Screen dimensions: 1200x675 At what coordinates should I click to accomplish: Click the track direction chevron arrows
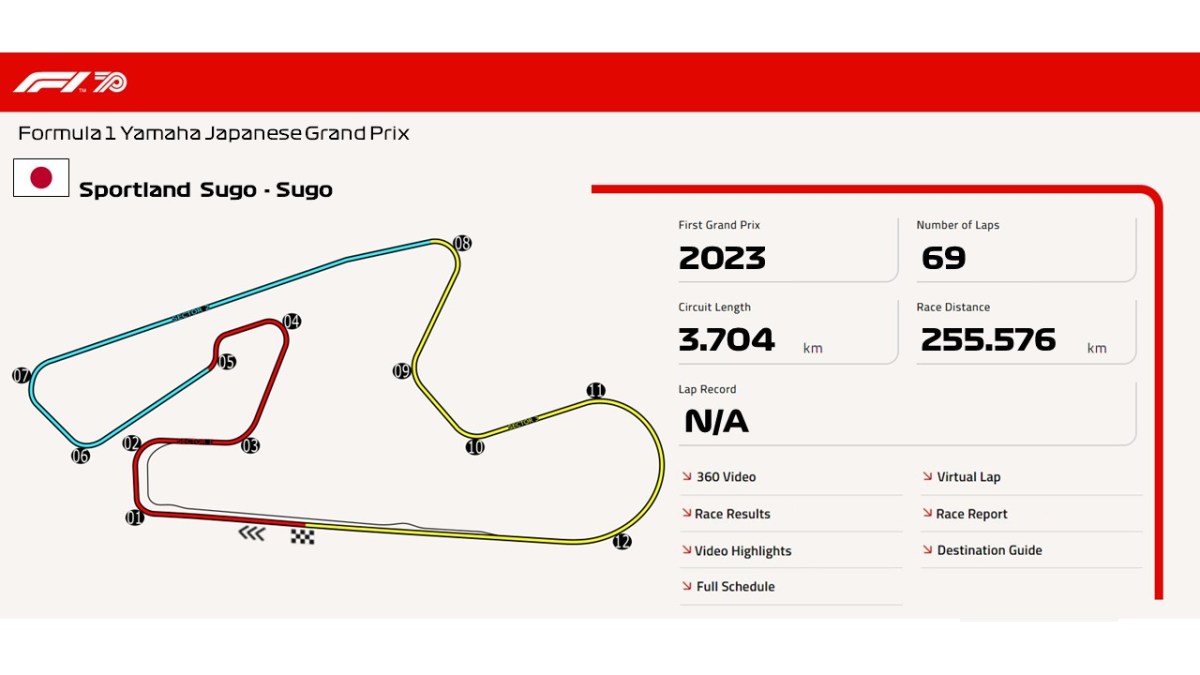coord(251,534)
